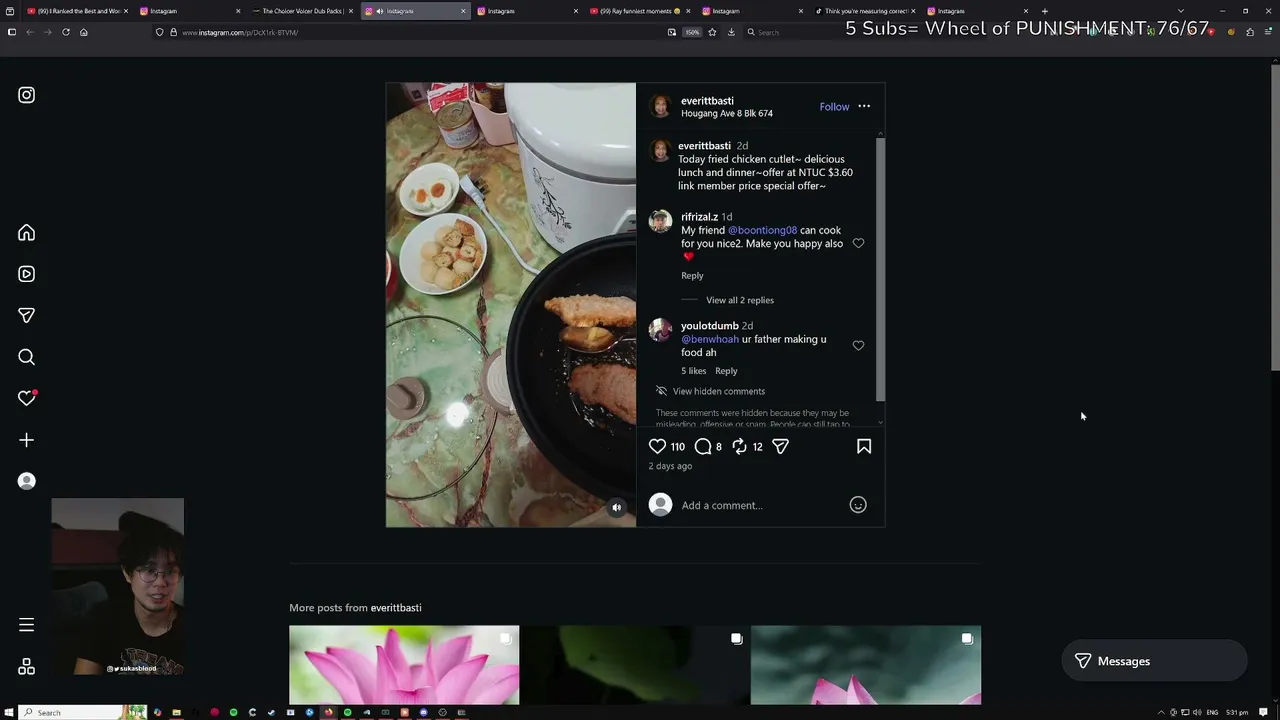The width and height of the screenshot is (1280, 720).
Task: Open the Search magnifier in sidebar
Action: [27, 357]
